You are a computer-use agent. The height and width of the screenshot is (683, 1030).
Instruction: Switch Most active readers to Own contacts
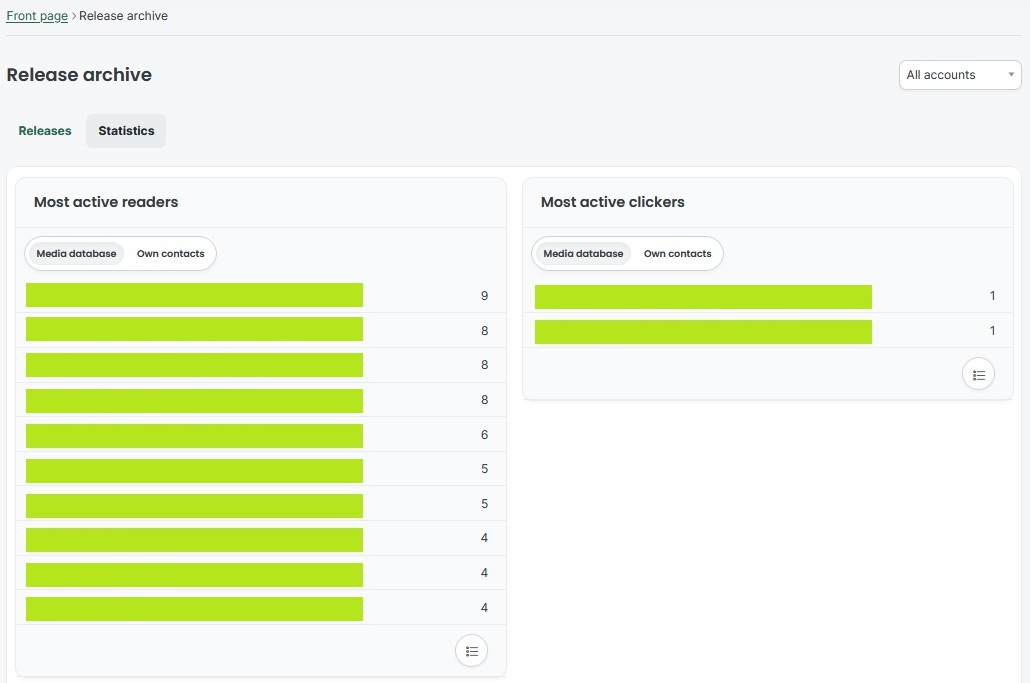(171, 253)
